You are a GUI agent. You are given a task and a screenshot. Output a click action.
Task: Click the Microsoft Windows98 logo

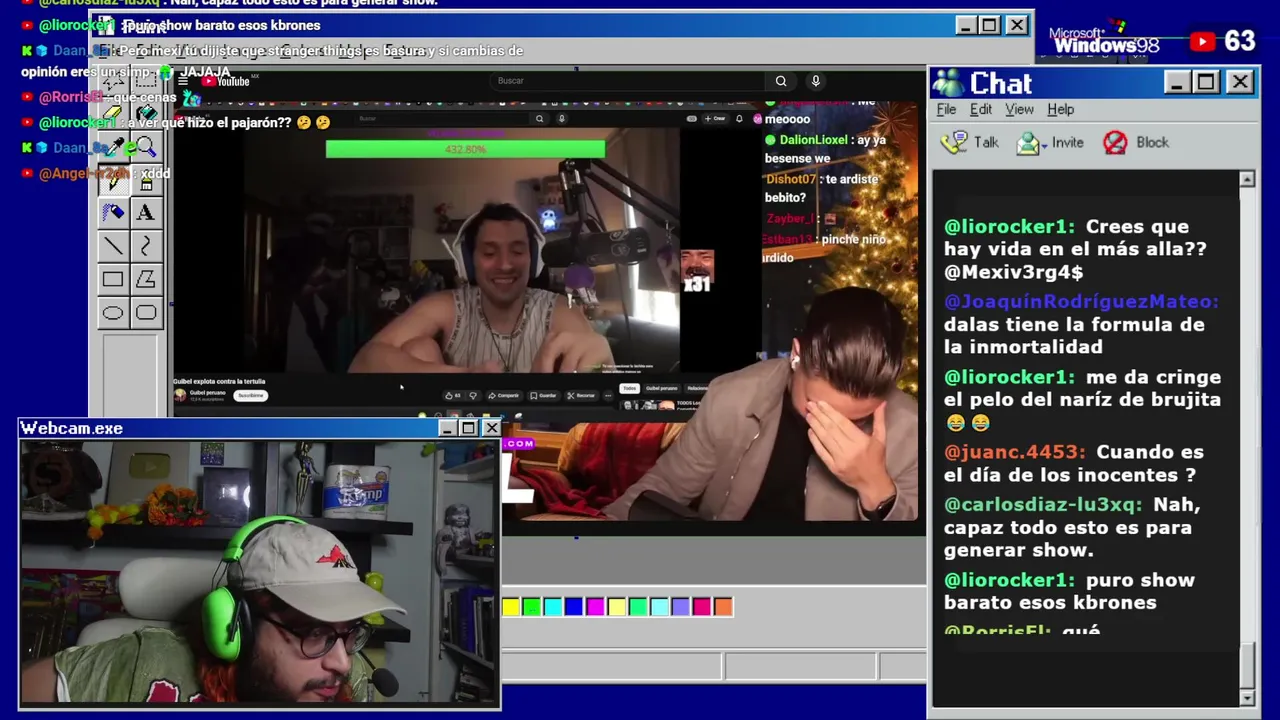[x=1105, y=40]
